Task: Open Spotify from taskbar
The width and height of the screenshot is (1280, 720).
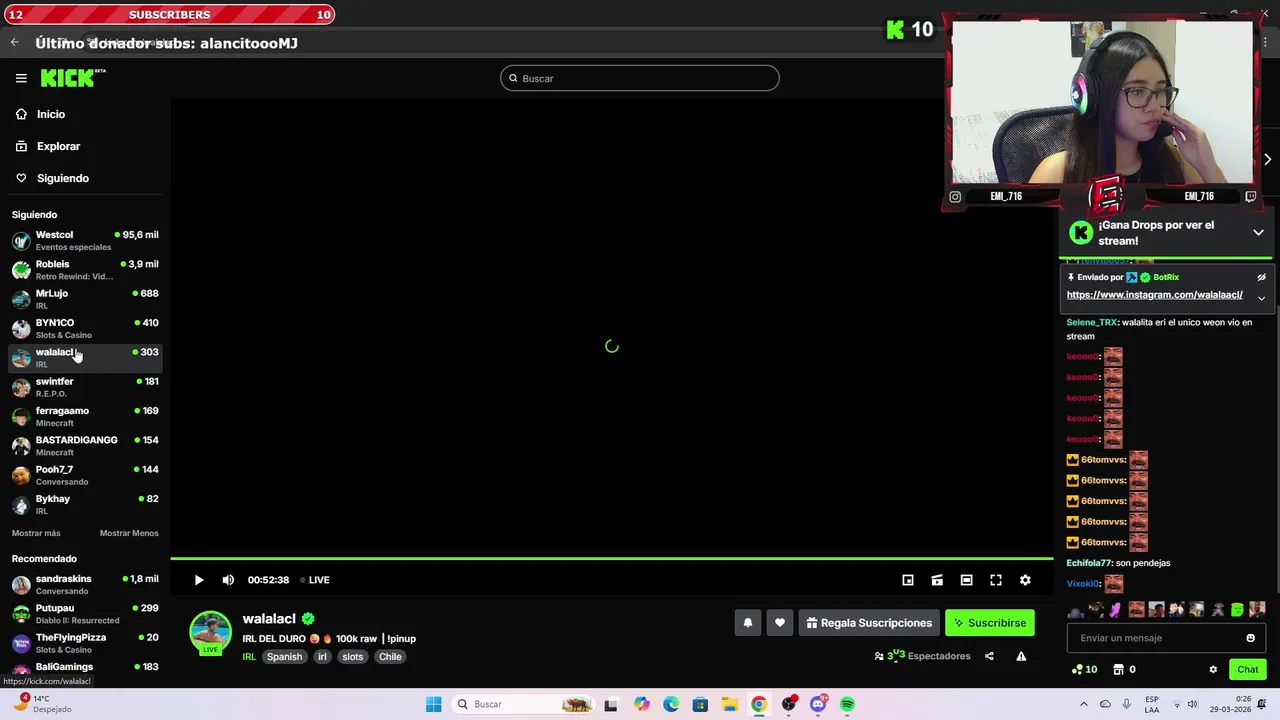Action: coord(847,704)
